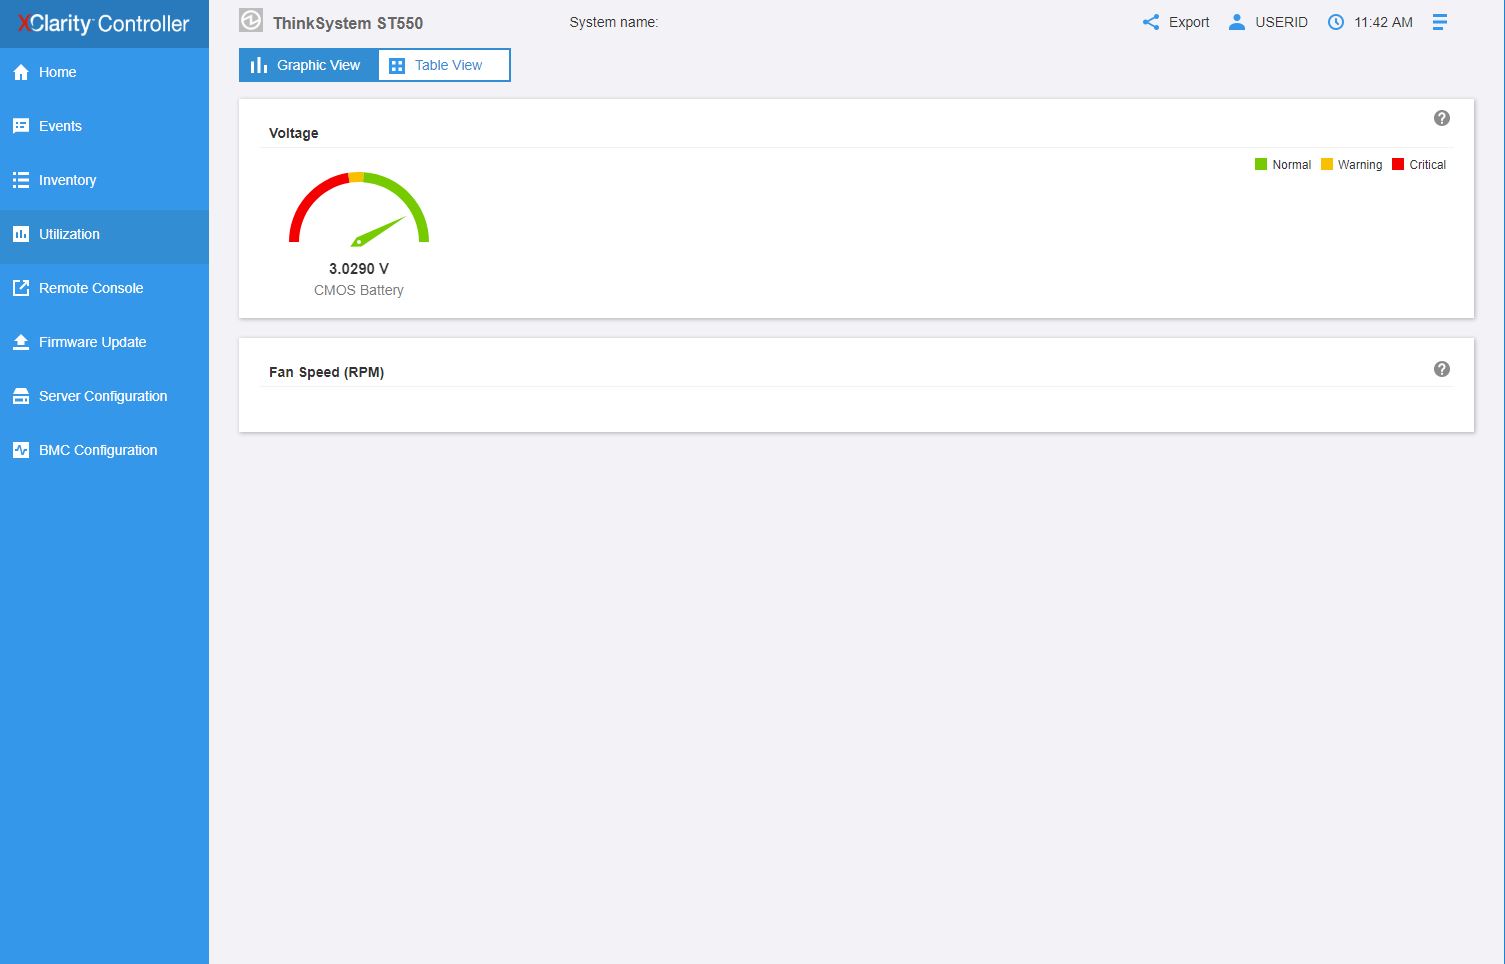Click the power status icon beside ThinkSystem ST550
Viewport: 1505px width, 964px height.
point(251,20)
